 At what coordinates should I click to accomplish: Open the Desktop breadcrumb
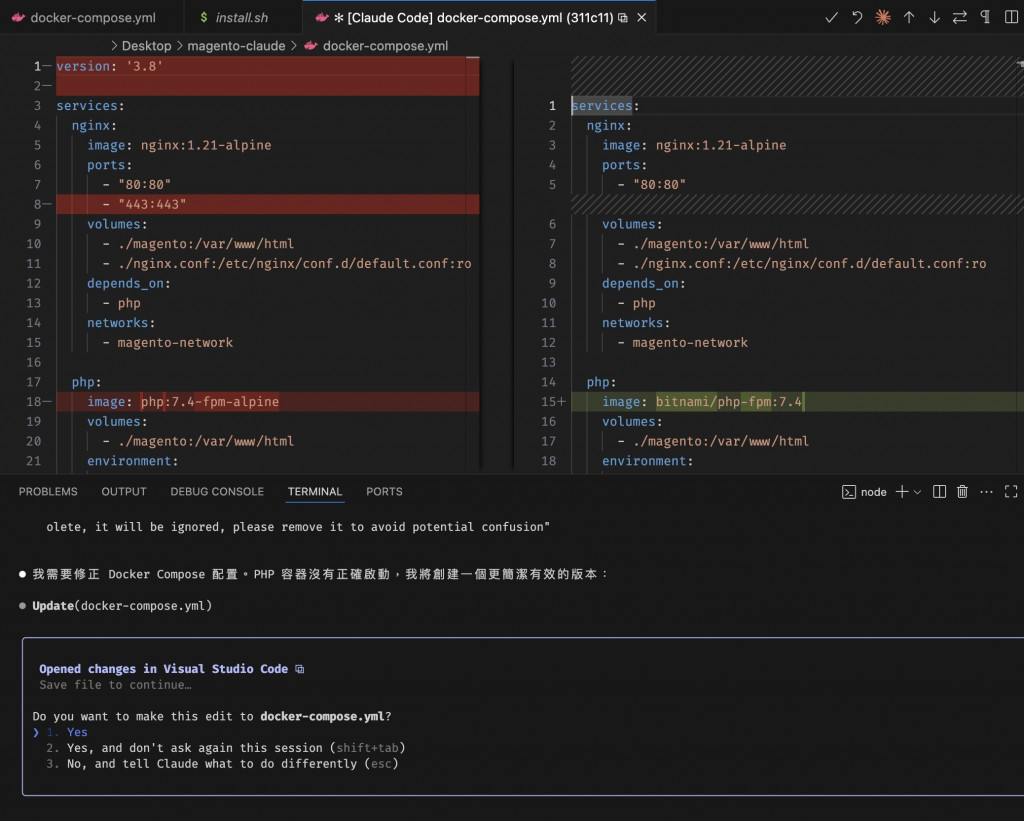(x=146, y=46)
